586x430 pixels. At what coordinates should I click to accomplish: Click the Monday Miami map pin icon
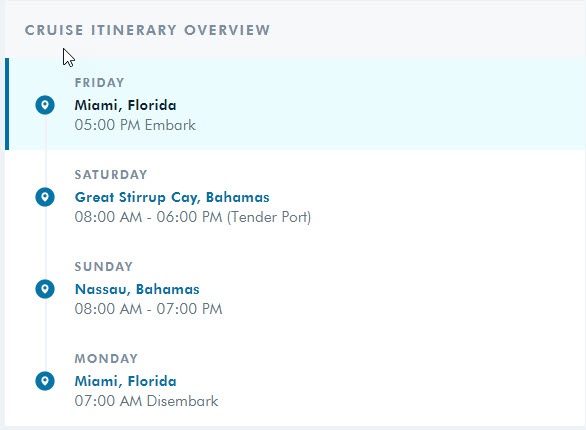pos(45,381)
